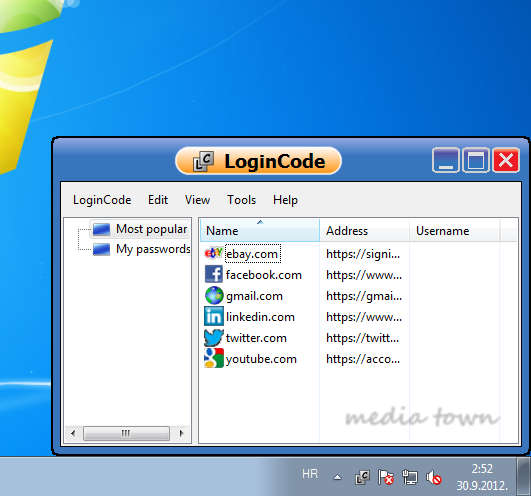Click the ebay.com logo icon
Image resolution: width=531 pixels, height=496 pixels.
[x=213, y=253]
